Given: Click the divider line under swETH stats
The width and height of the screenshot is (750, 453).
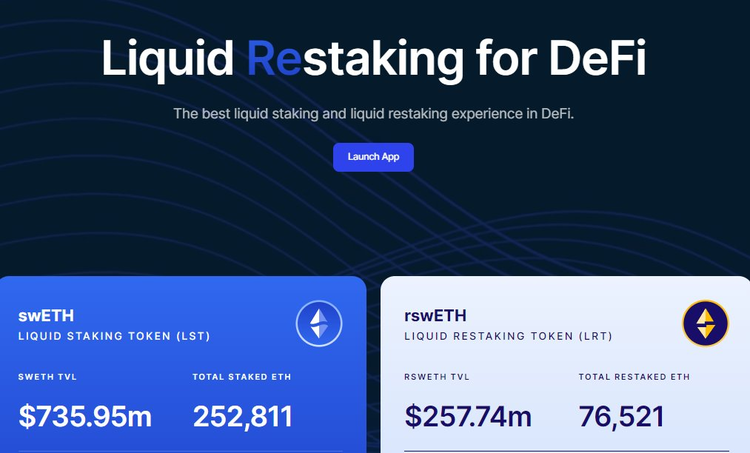Looking at the screenshot, I should tap(180, 451).
